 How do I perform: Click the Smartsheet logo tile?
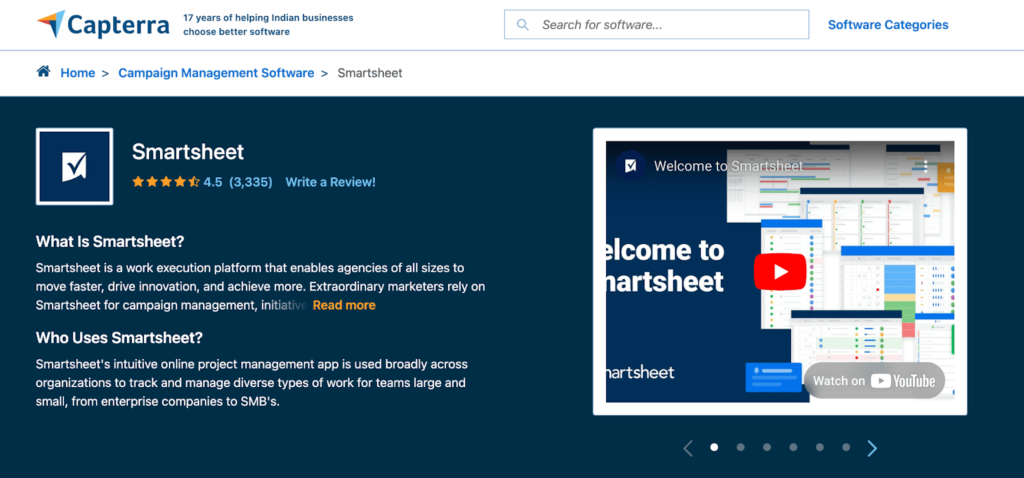pyautogui.click(x=74, y=167)
